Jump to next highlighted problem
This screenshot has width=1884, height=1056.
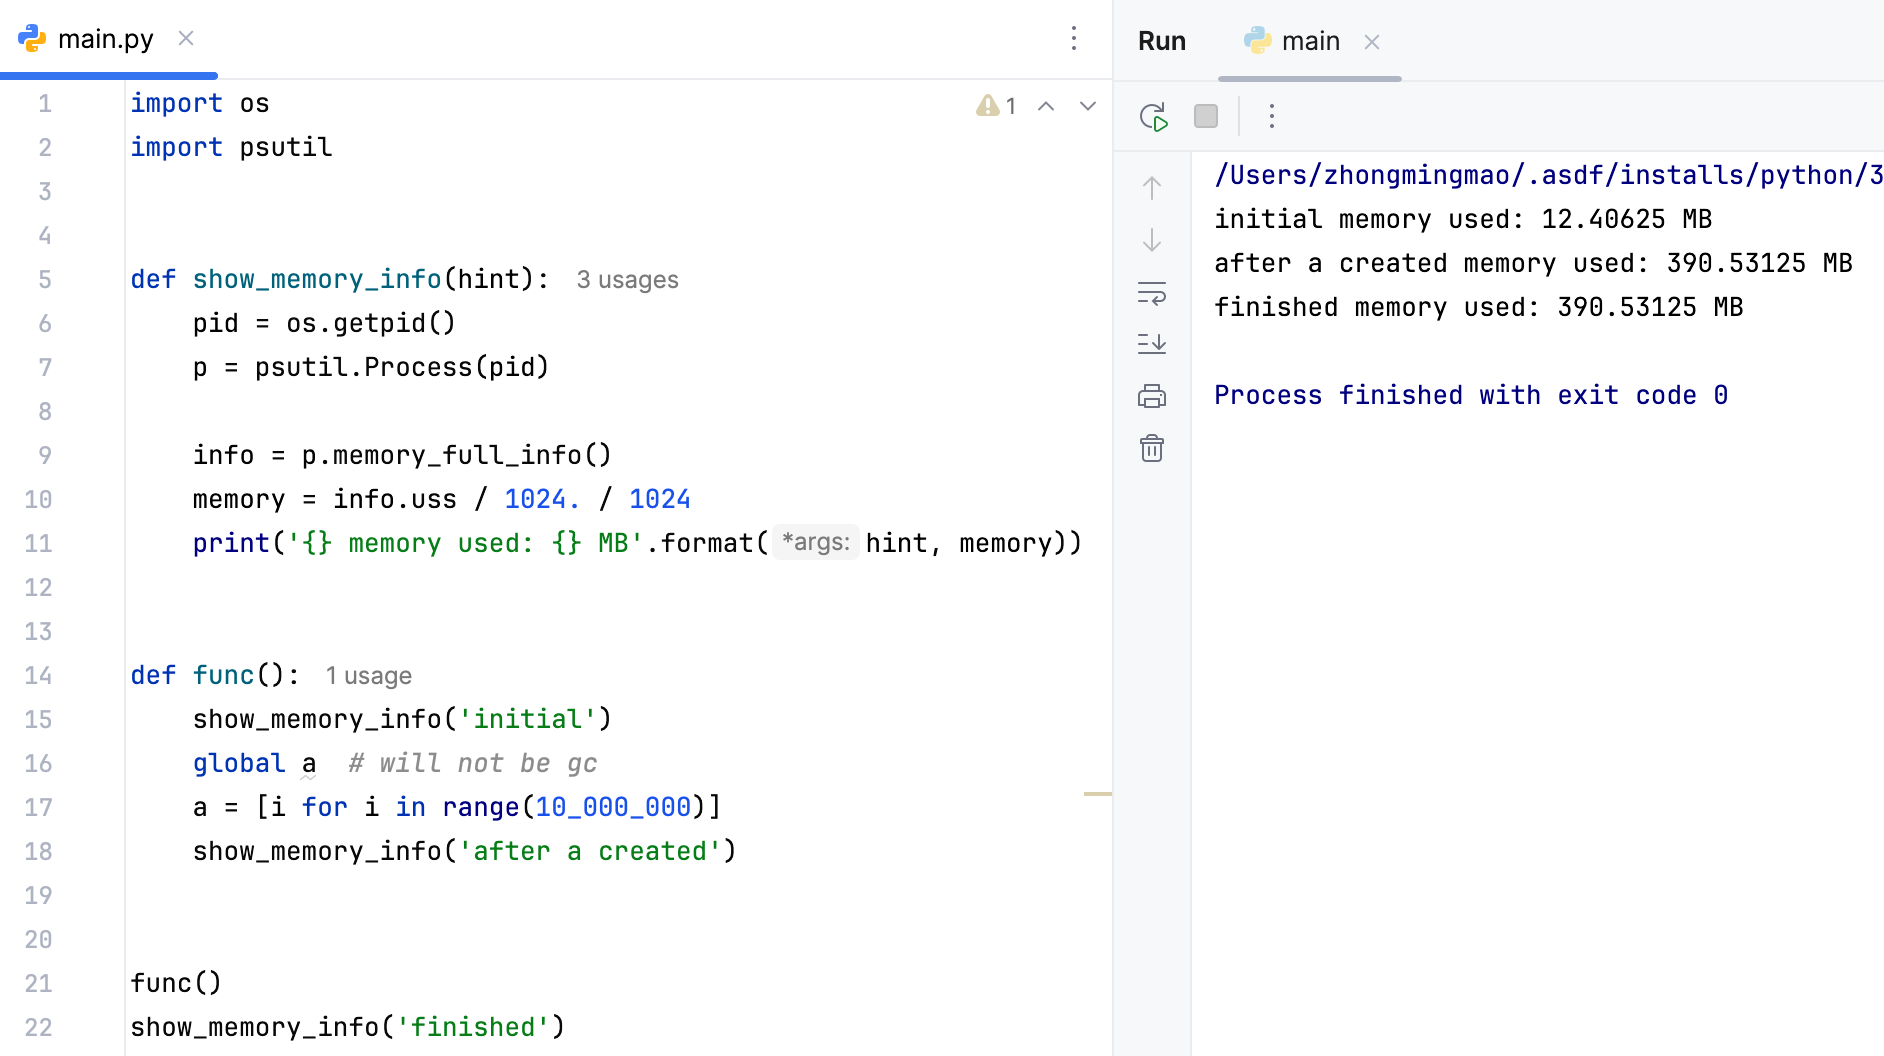coord(1088,106)
